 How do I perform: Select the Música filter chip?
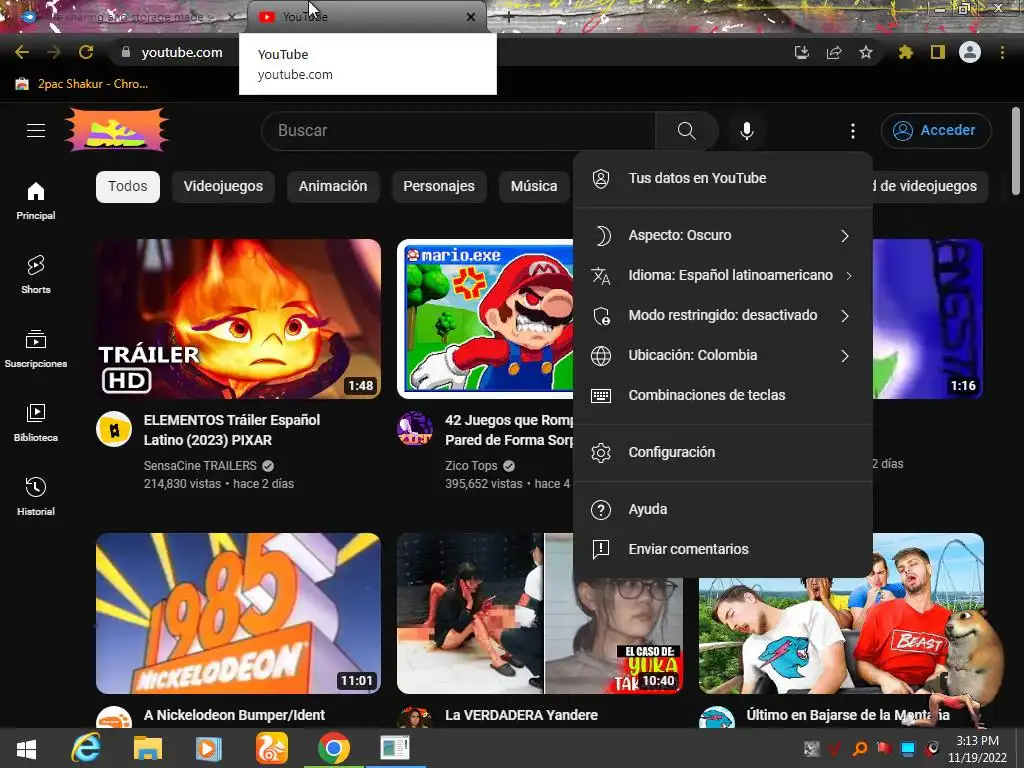coord(534,187)
